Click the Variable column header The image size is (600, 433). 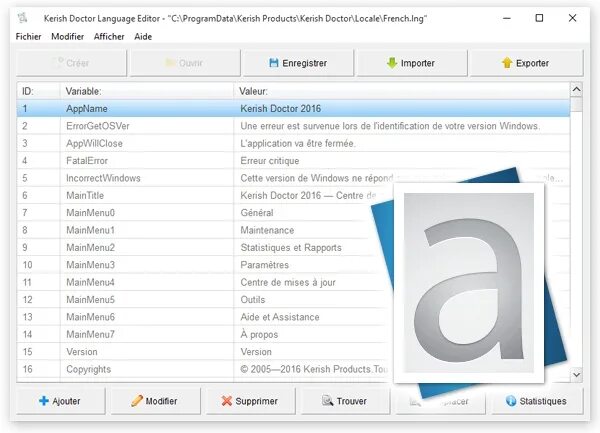tap(147, 91)
